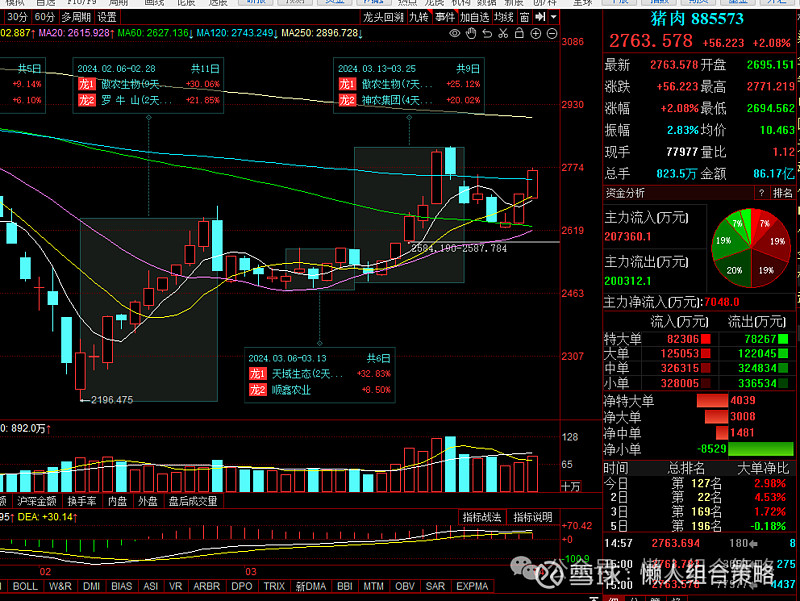The image size is (800, 601).
Task: Open the 排名 ranking button
Action: pos(782,193)
